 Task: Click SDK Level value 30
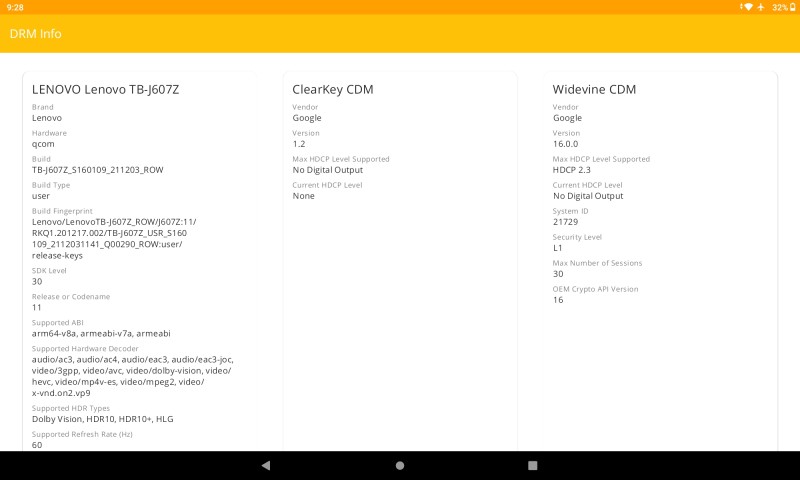pyautogui.click(x=37, y=282)
